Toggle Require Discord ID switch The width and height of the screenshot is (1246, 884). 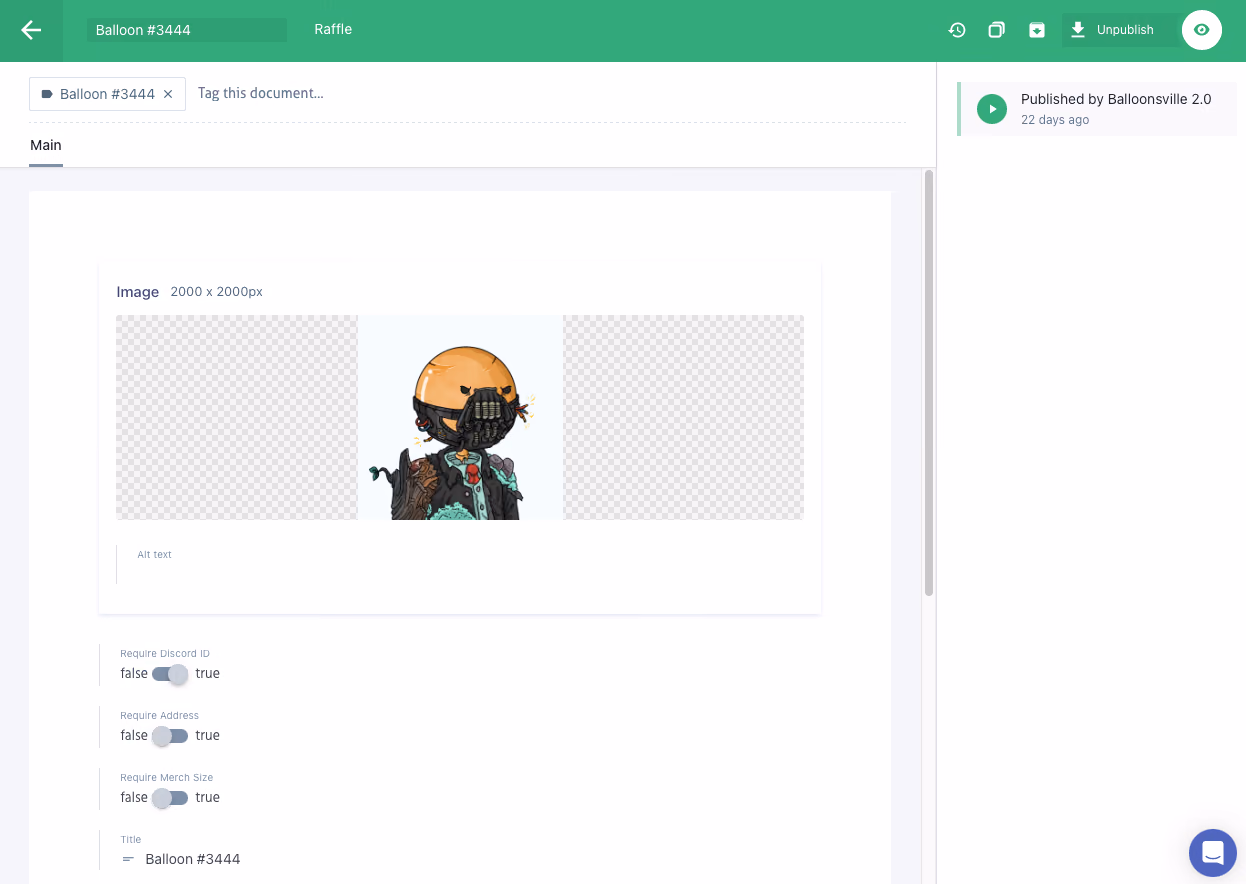(x=170, y=674)
